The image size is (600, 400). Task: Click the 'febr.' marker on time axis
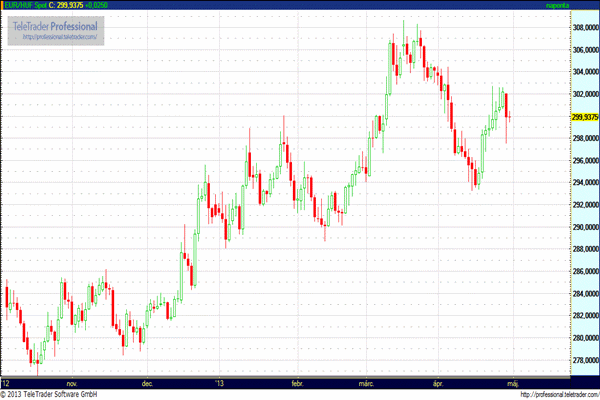(296, 382)
